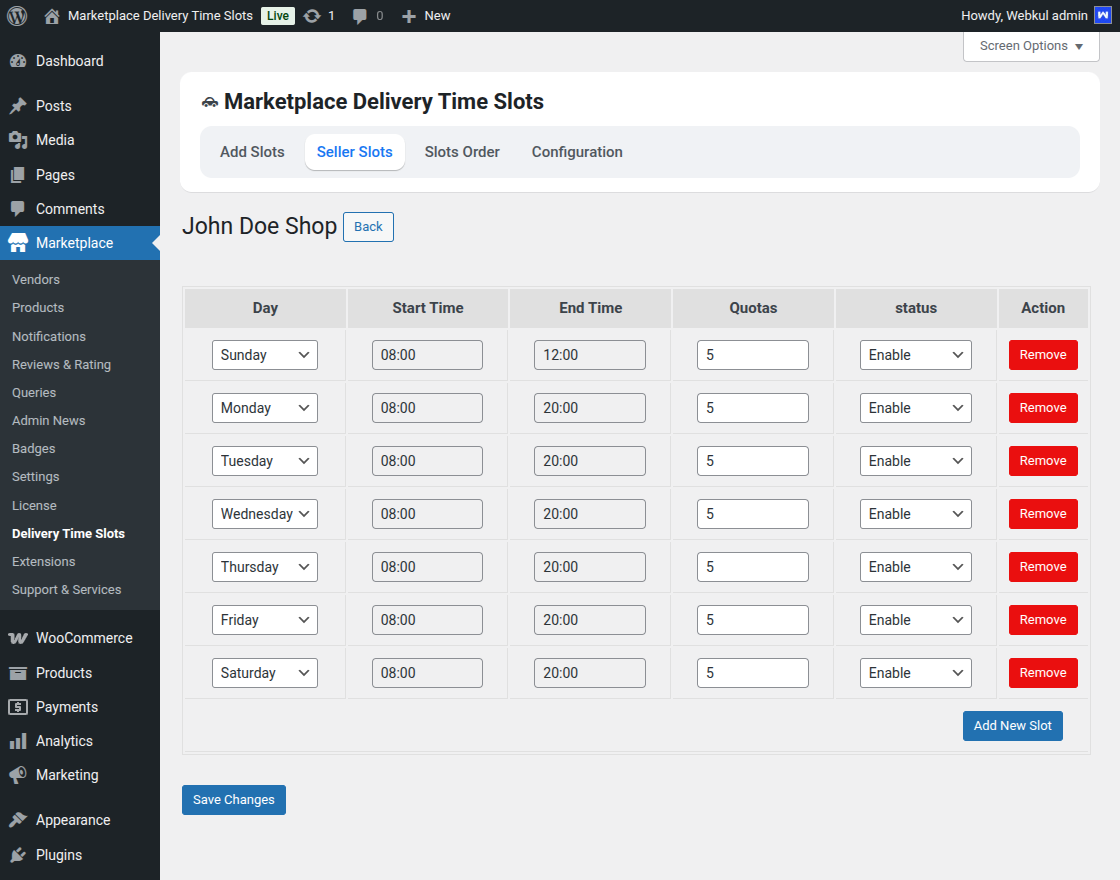The width and height of the screenshot is (1120, 880).
Task: Click the Media sidebar icon
Action: tap(18, 140)
